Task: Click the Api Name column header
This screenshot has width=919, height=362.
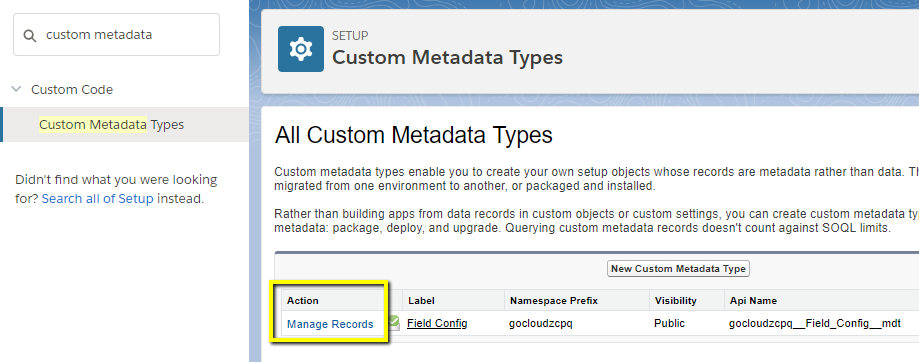Action: [753, 300]
